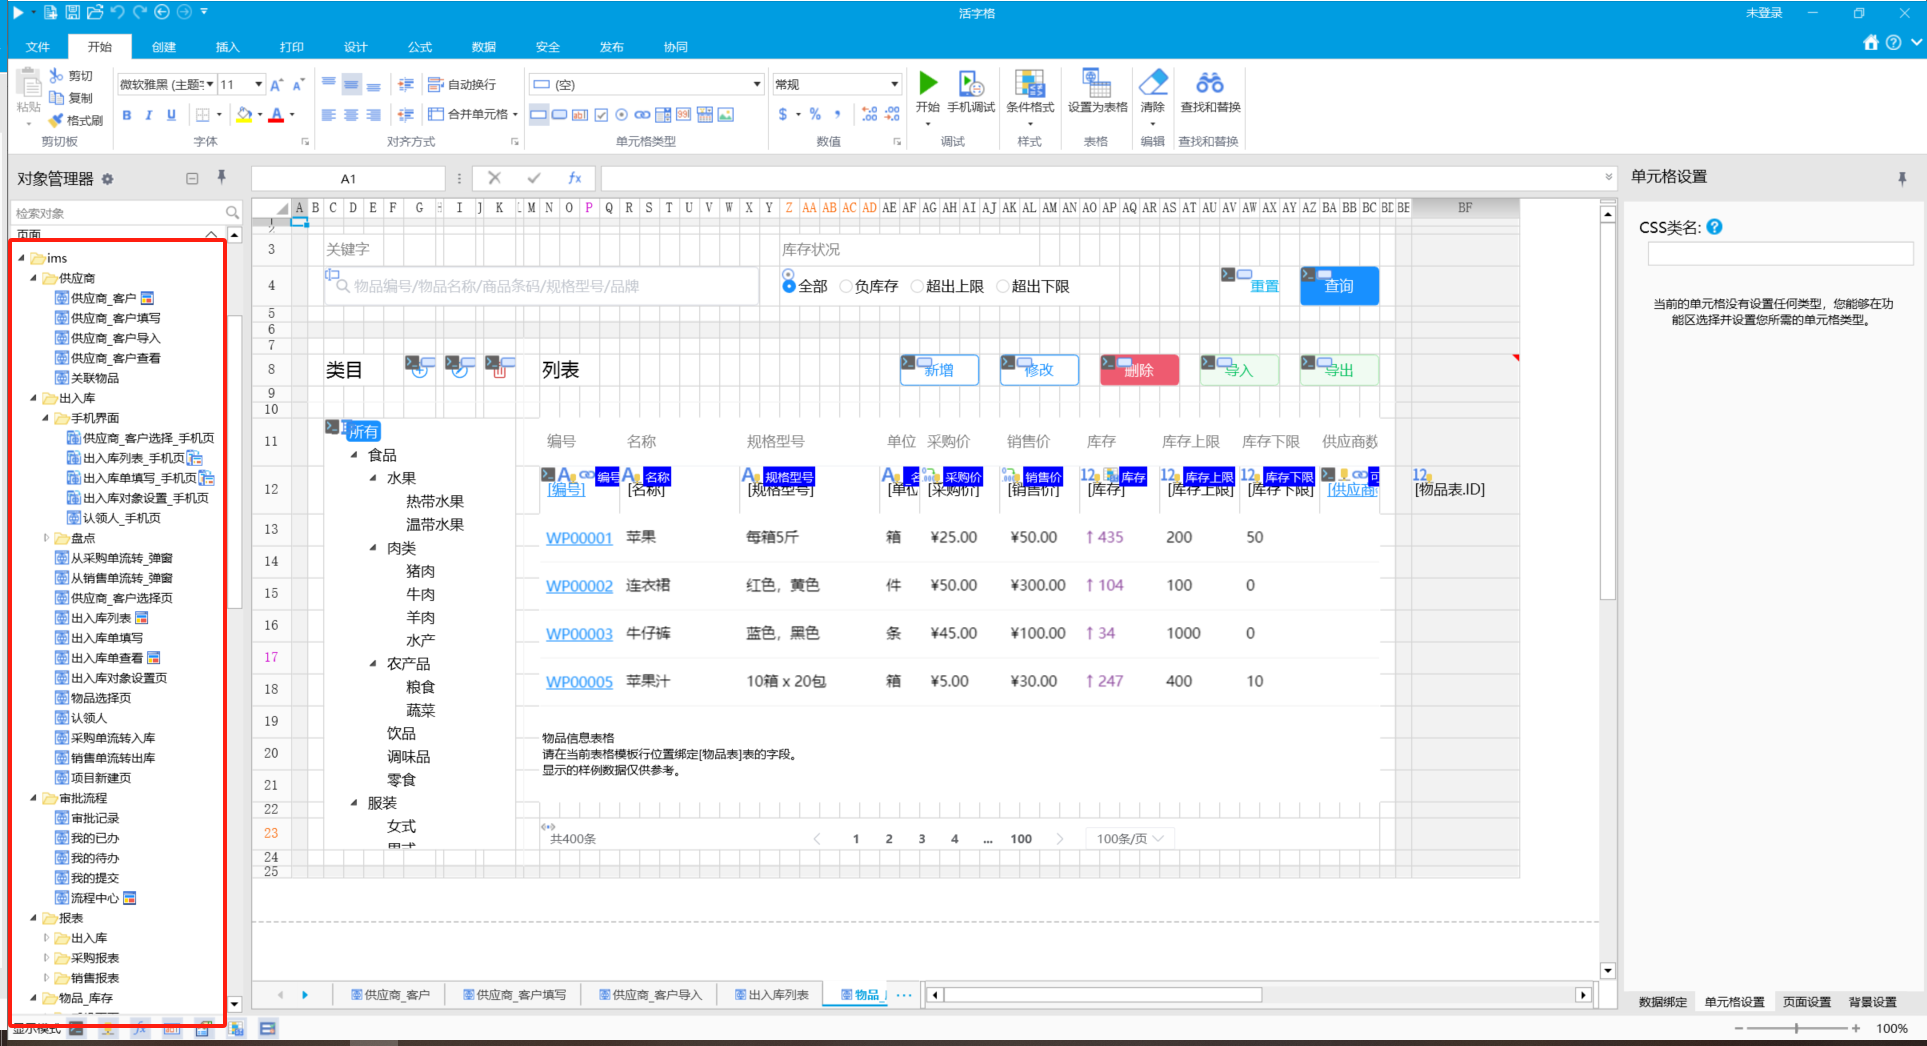Collapse the 供应商 folder in object tree
1927x1046 pixels.
(34, 278)
